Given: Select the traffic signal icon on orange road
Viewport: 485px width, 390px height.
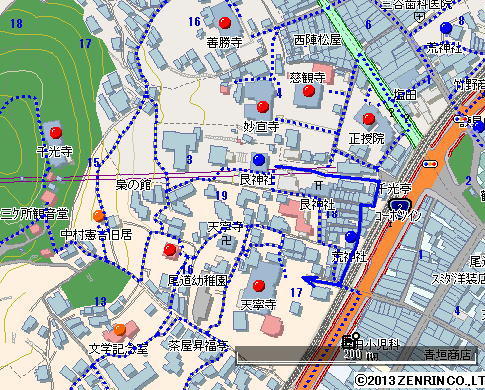Looking at the screenshot, I should pos(430,164).
